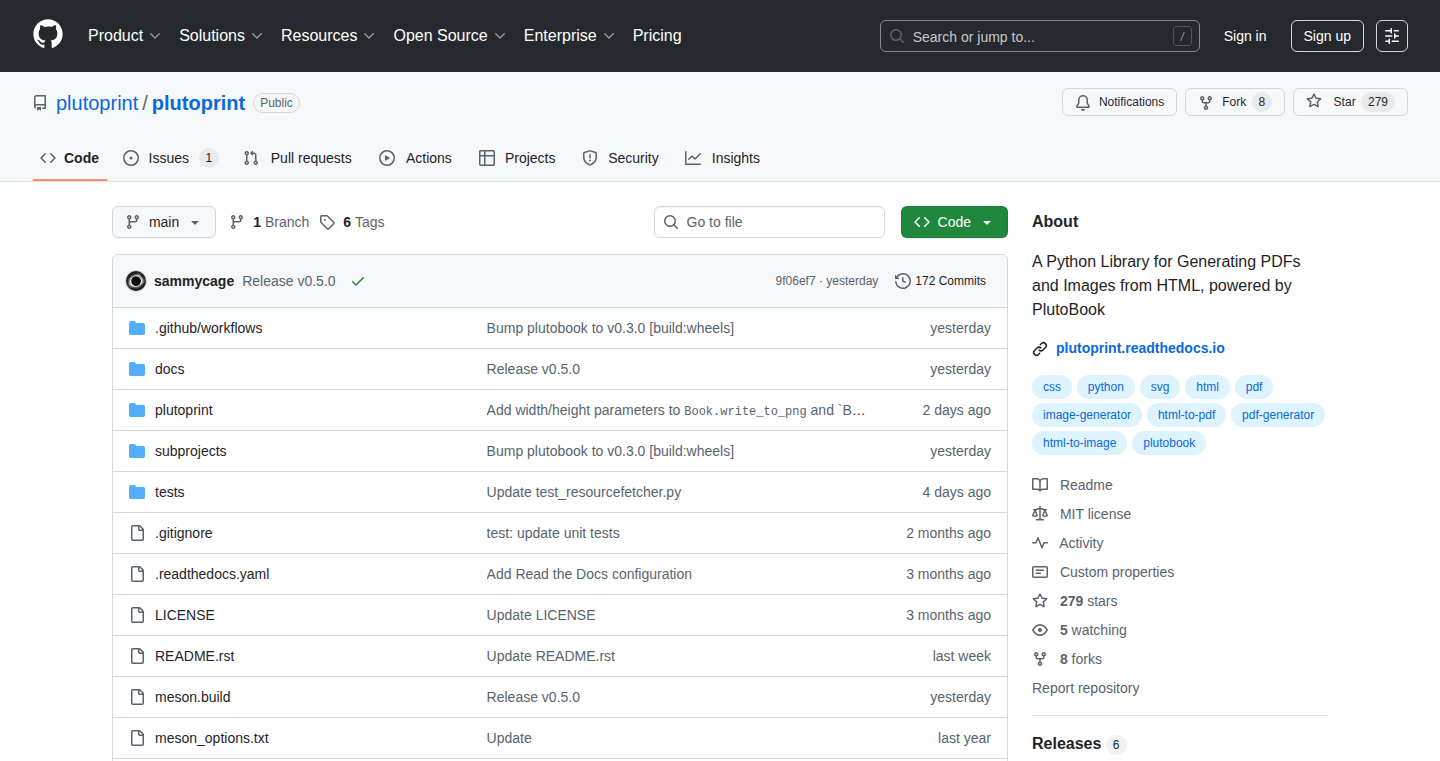Click the fork icon beside 8 forks
The image size is (1440, 761).
(x=1040, y=659)
